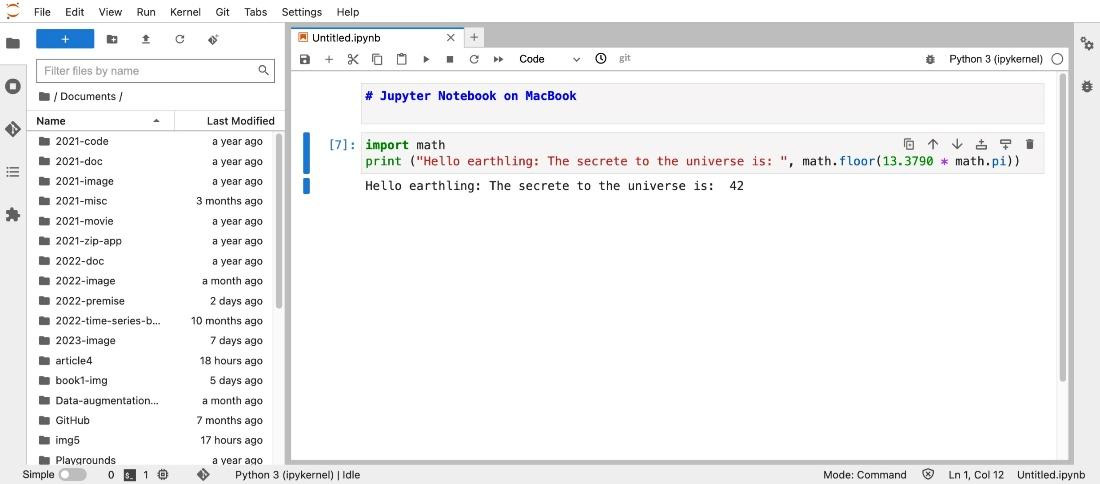Save the notebook using the disk icon

pyautogui.click(x=304, y=60)
